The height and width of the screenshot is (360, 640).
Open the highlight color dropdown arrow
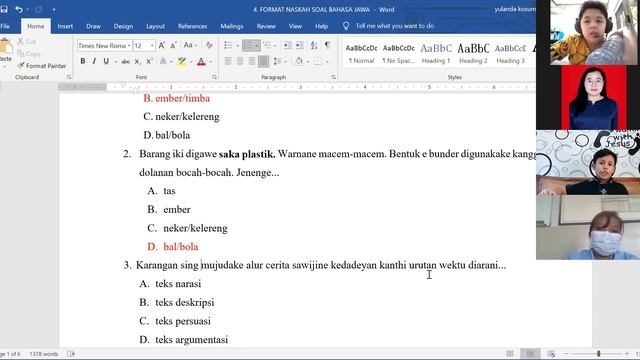click(x=191, y=62)
